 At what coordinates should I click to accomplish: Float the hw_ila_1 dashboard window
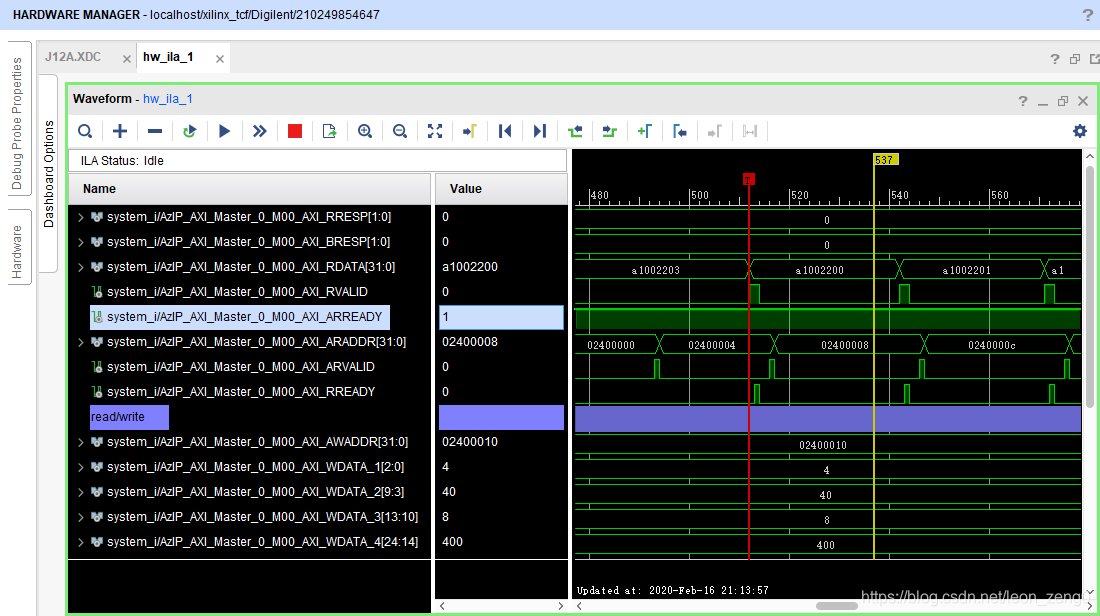click(x=1075, y=59)
